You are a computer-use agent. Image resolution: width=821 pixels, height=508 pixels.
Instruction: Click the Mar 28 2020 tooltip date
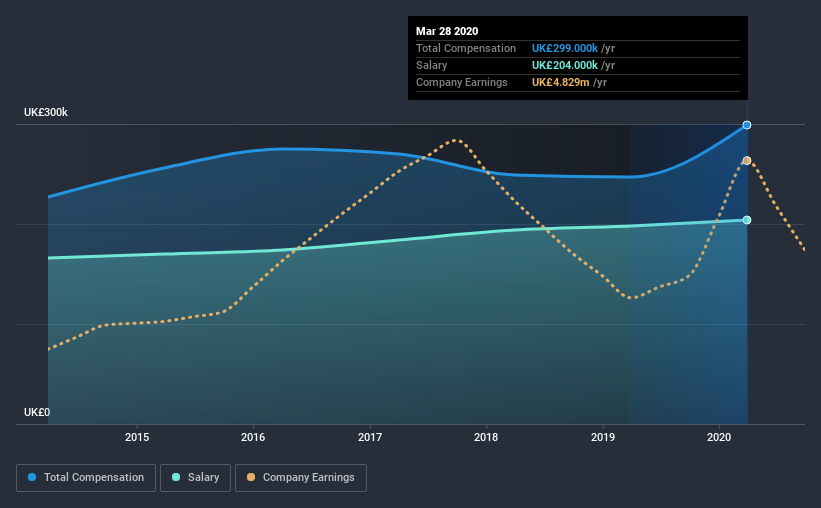(x=447, y=31)
